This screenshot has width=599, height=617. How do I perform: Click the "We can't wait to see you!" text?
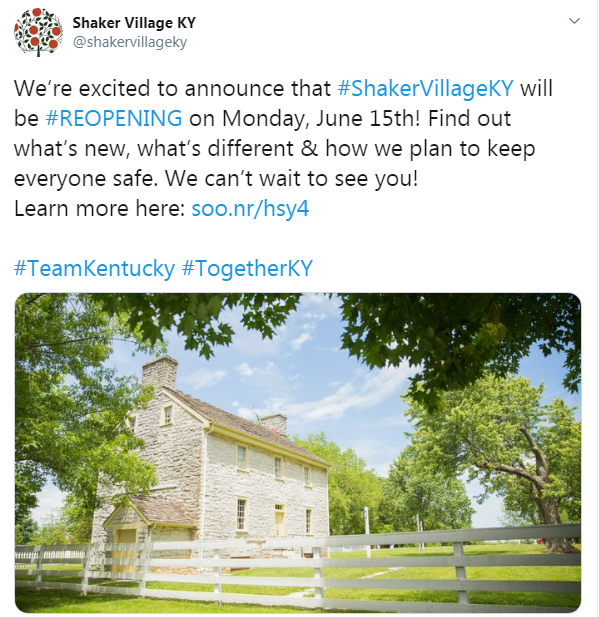[x=291, y=178]
